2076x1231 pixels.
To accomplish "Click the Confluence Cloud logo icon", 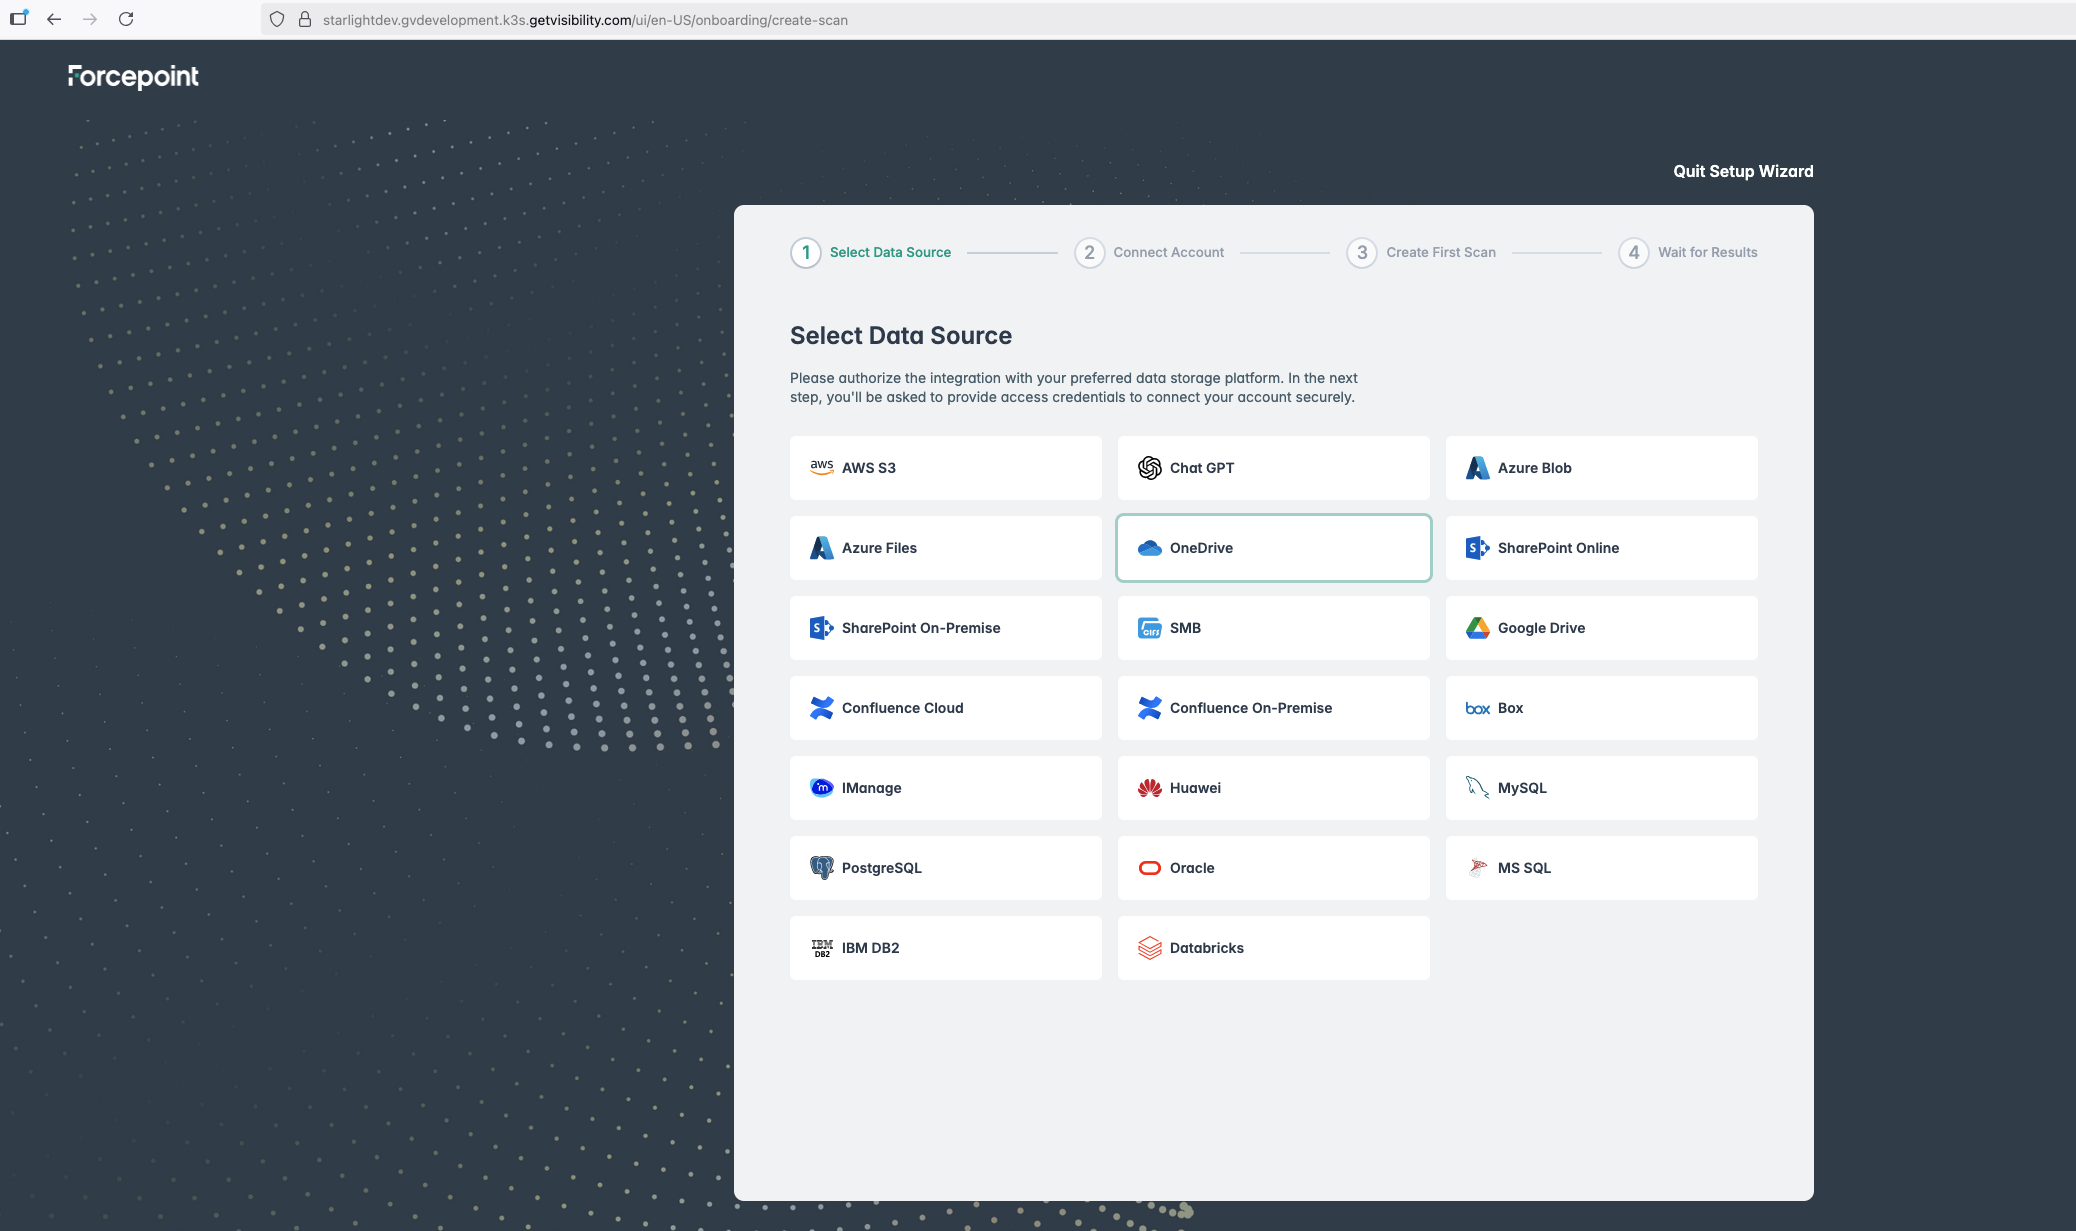I will coord(821,708).
